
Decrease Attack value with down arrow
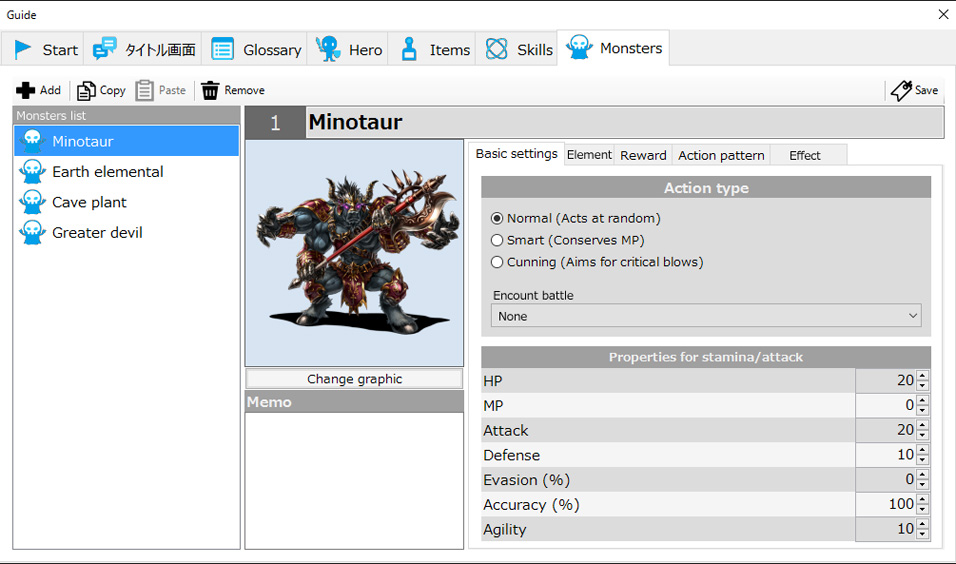coord(922,435)
